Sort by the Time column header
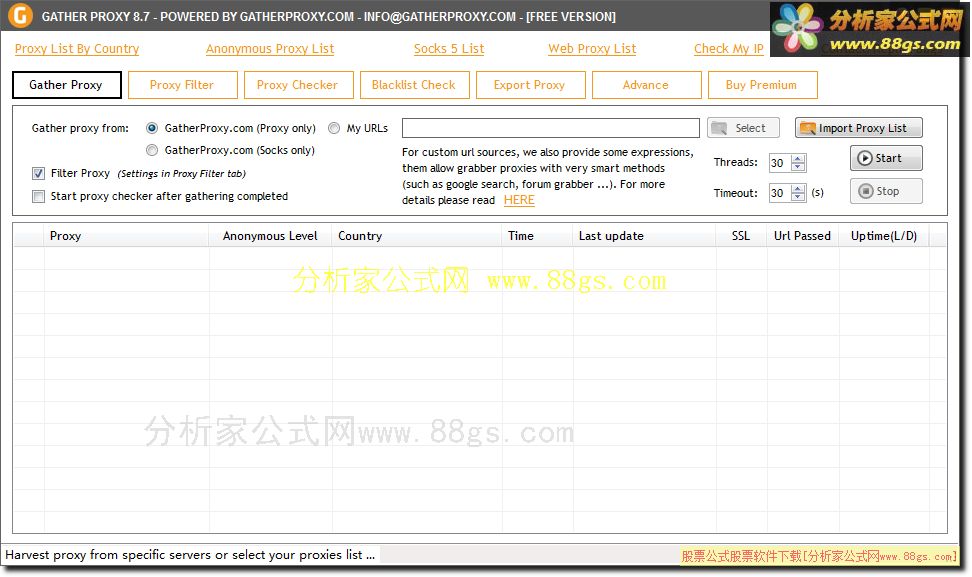Screen dimensions: 972x577 (x=537, y=236)
